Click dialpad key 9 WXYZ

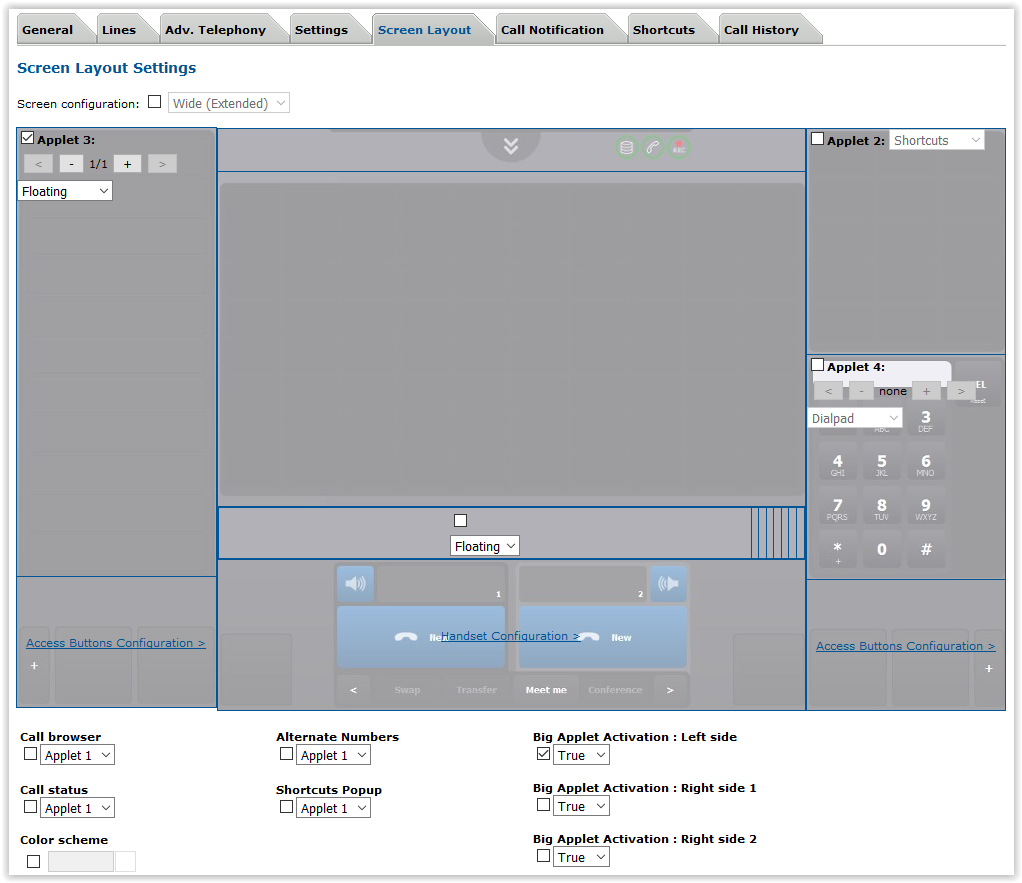coord(926,508)
